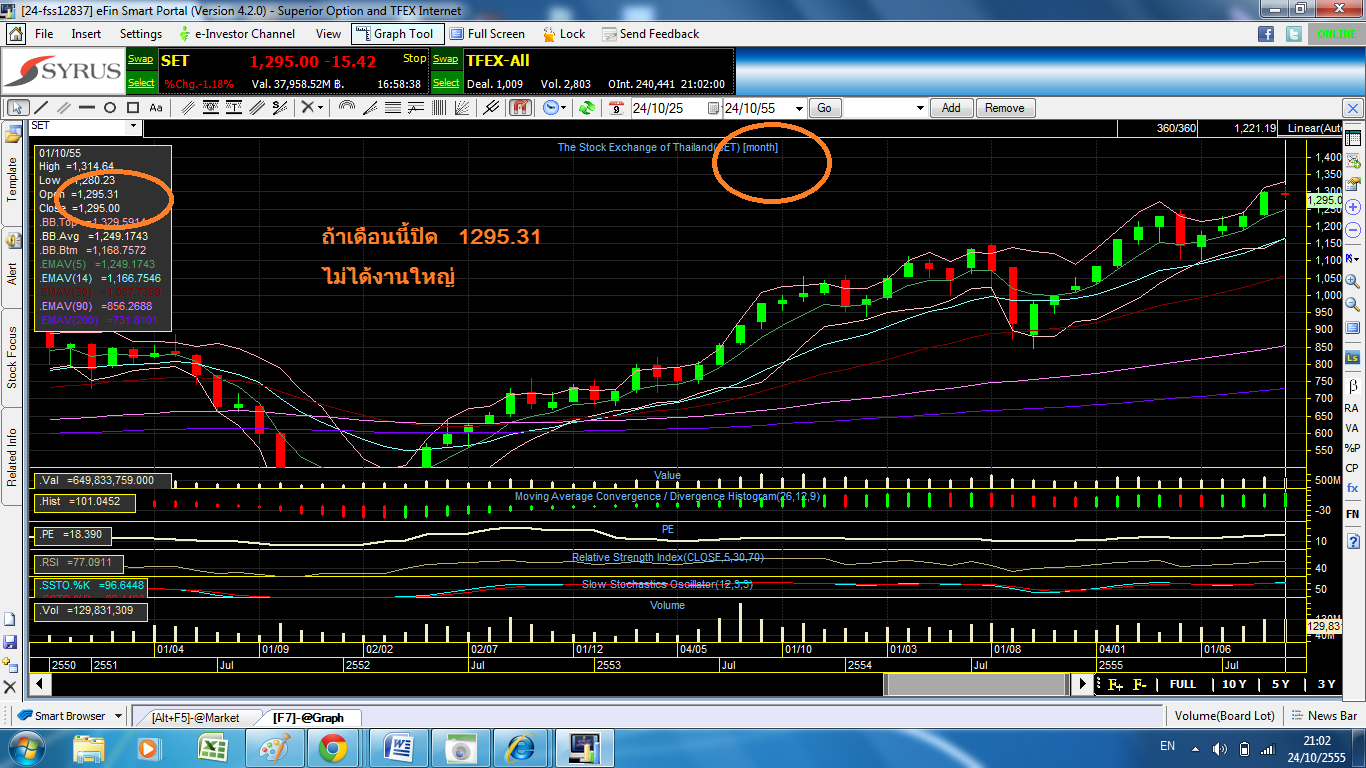
Task: Open the Insert menu
Action: (x=86, y=34)
